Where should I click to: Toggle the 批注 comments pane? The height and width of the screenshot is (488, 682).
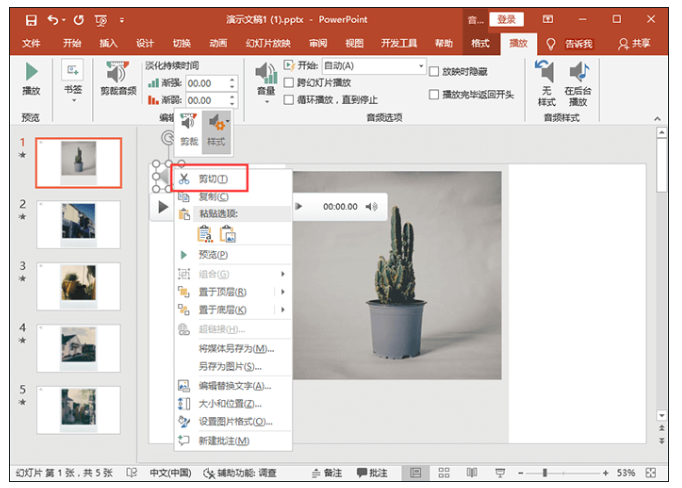click(372, 473)
